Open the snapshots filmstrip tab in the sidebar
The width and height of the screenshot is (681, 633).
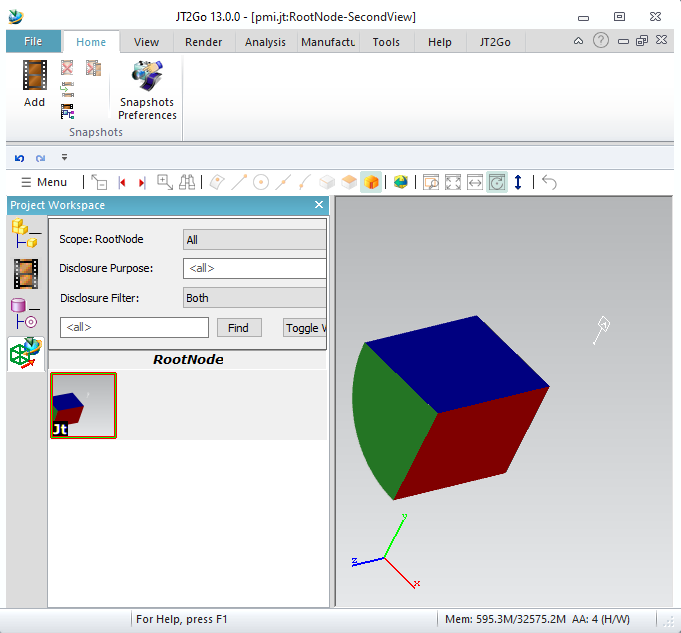coord(25,273)
